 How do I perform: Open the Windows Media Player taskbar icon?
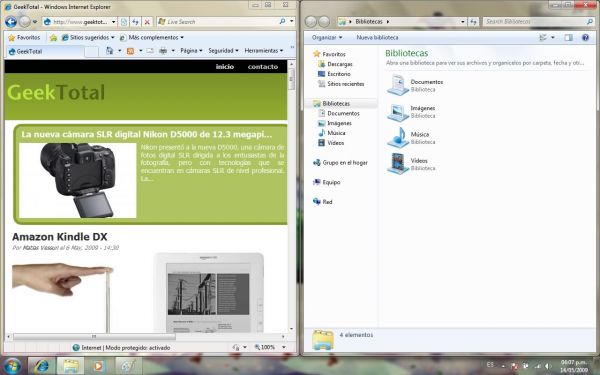click(98, 366)
